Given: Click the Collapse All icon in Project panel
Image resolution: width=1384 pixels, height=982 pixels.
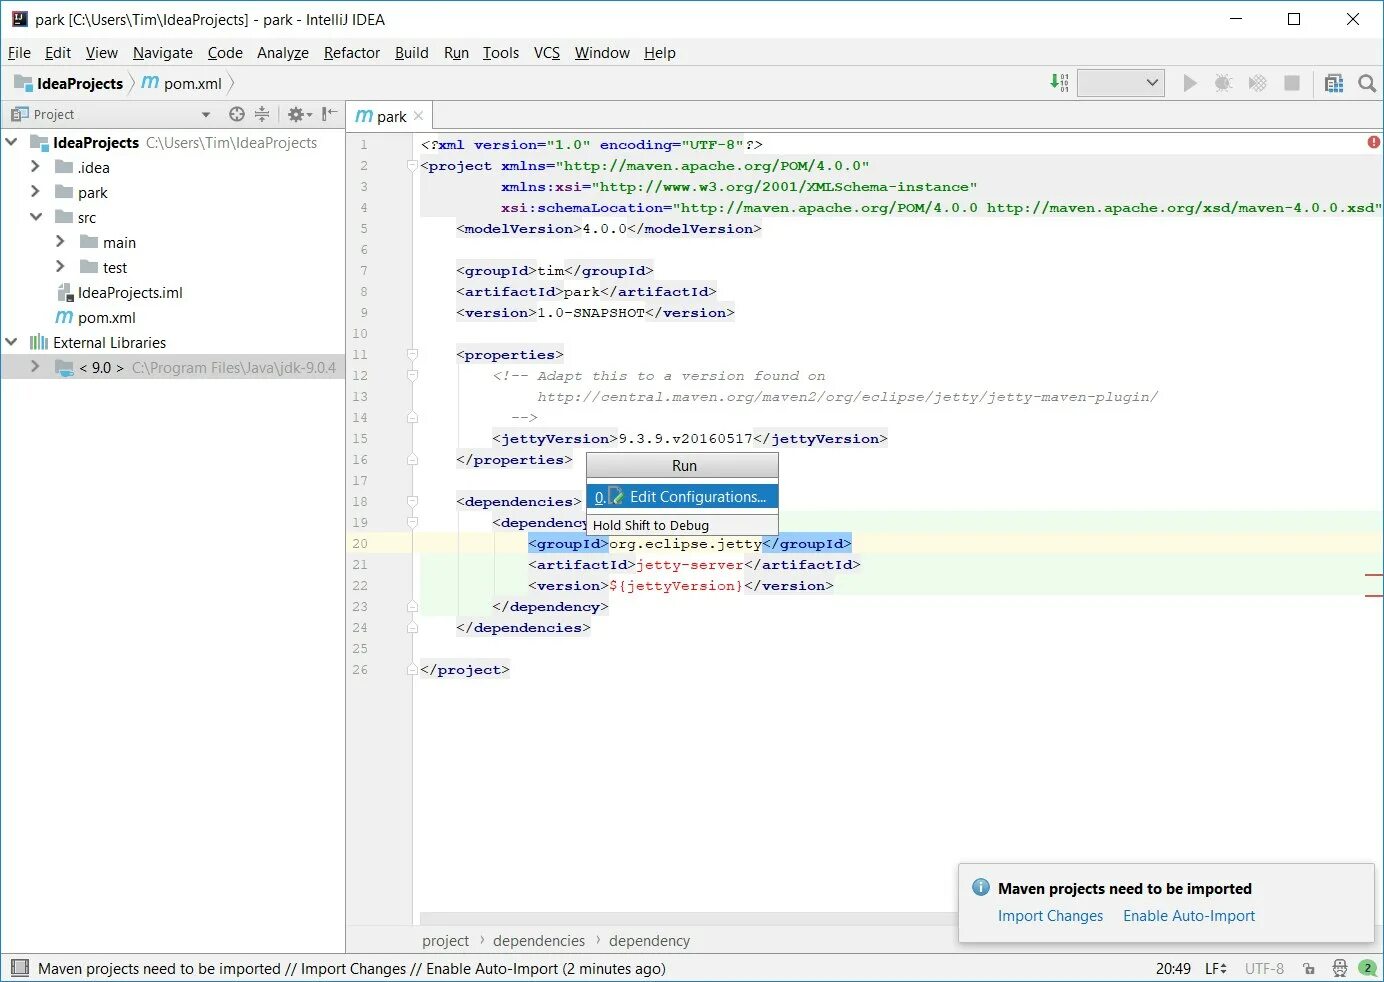Looking at the screenshot, I should click(262, 114).
